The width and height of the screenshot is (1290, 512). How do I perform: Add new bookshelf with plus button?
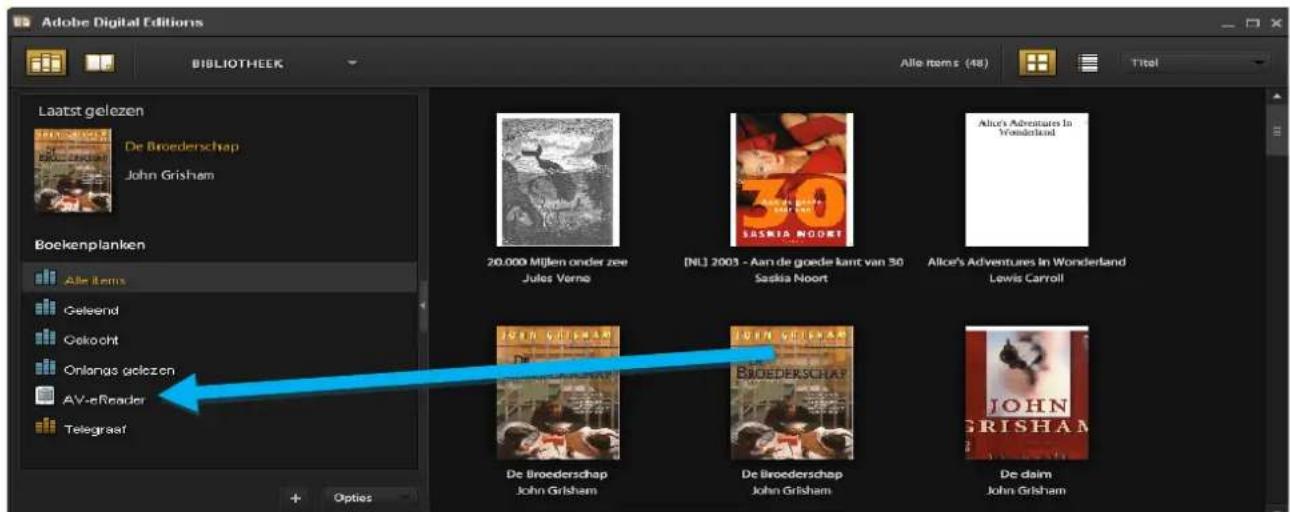coord(296,497)
